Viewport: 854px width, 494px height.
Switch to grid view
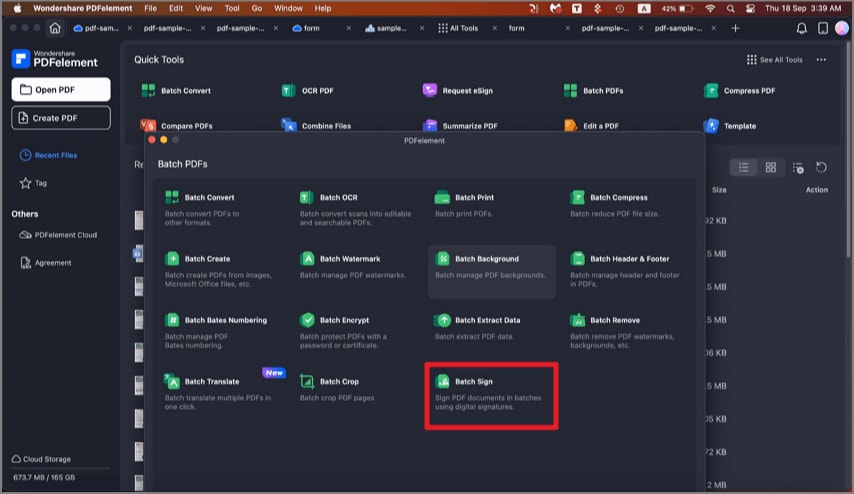click(x=771, y=167)
